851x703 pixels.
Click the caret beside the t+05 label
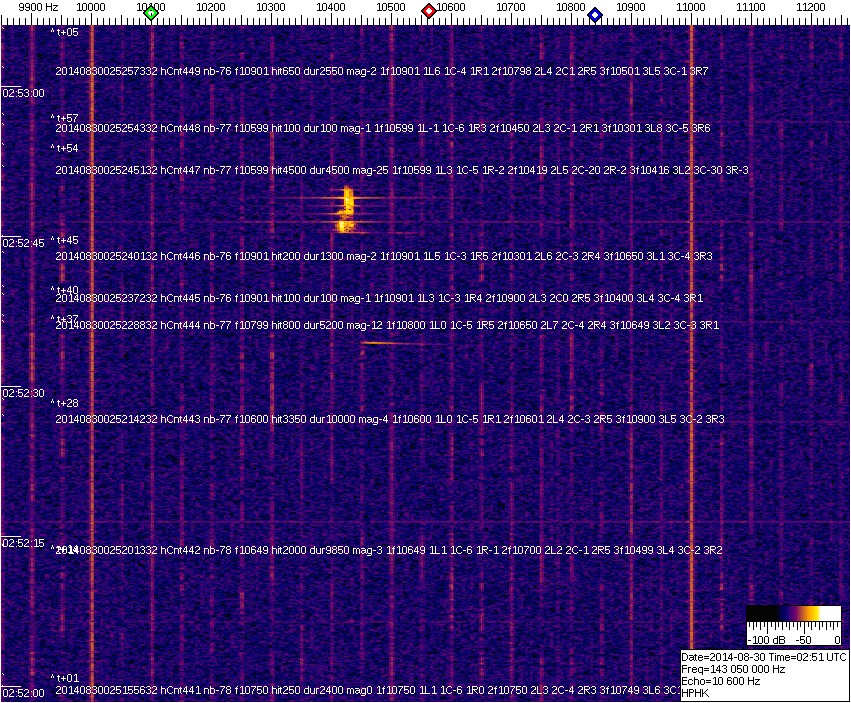click(53, 32)
